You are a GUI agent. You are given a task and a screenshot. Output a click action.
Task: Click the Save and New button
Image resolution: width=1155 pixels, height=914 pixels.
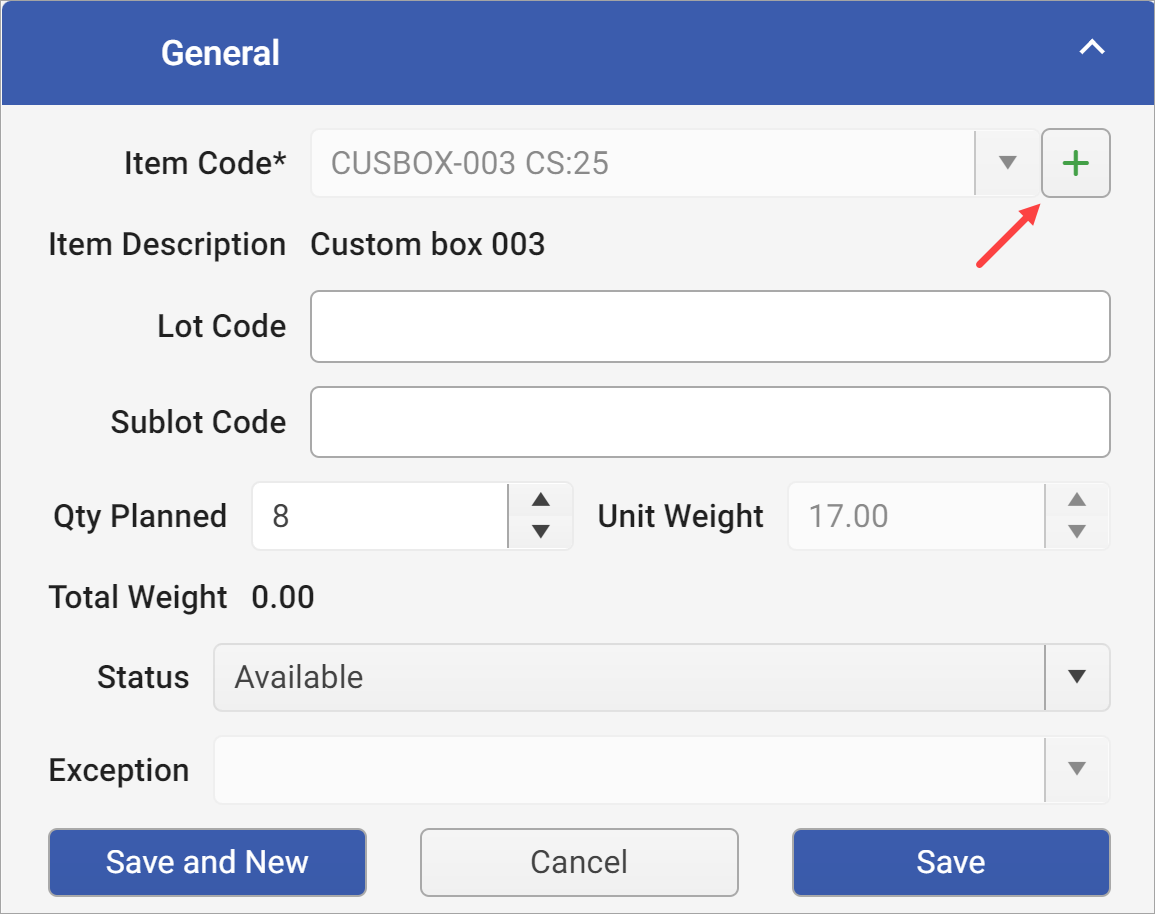click(x=207, y=862)
